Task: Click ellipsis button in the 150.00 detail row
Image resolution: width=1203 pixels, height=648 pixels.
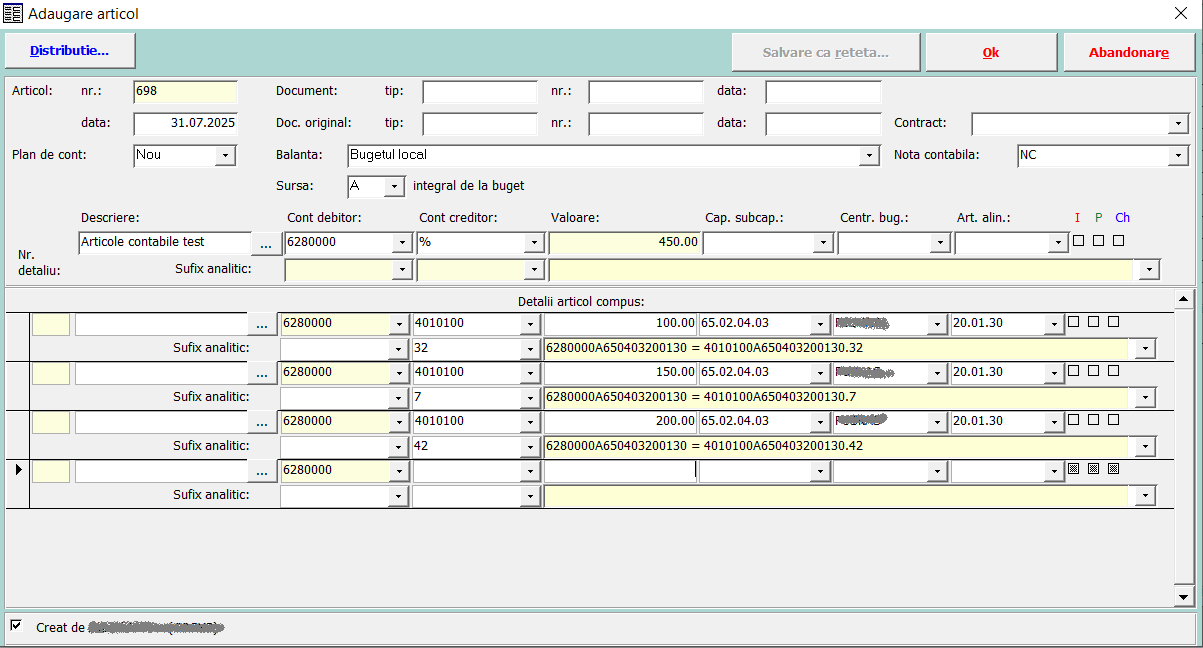Action: [262, 373]
